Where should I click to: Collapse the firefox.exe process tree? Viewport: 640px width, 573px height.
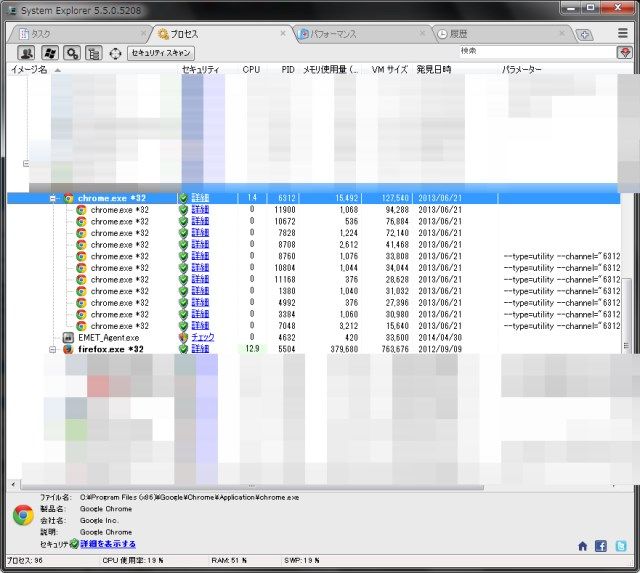tap(53, 349)
